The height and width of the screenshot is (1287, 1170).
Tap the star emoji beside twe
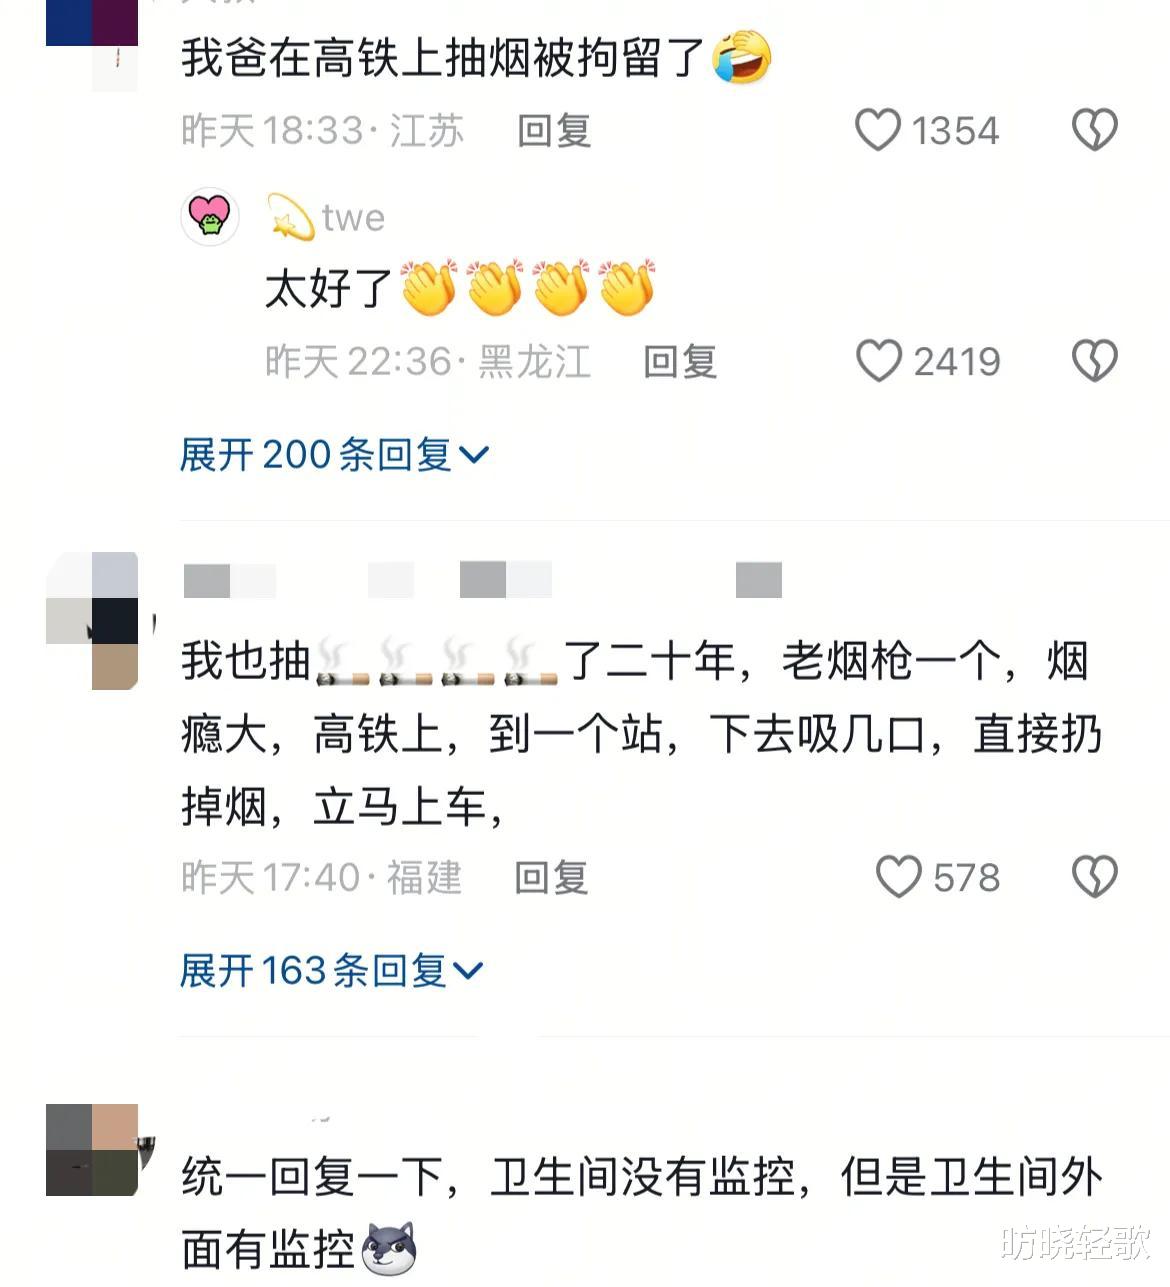tap(290, 217)
